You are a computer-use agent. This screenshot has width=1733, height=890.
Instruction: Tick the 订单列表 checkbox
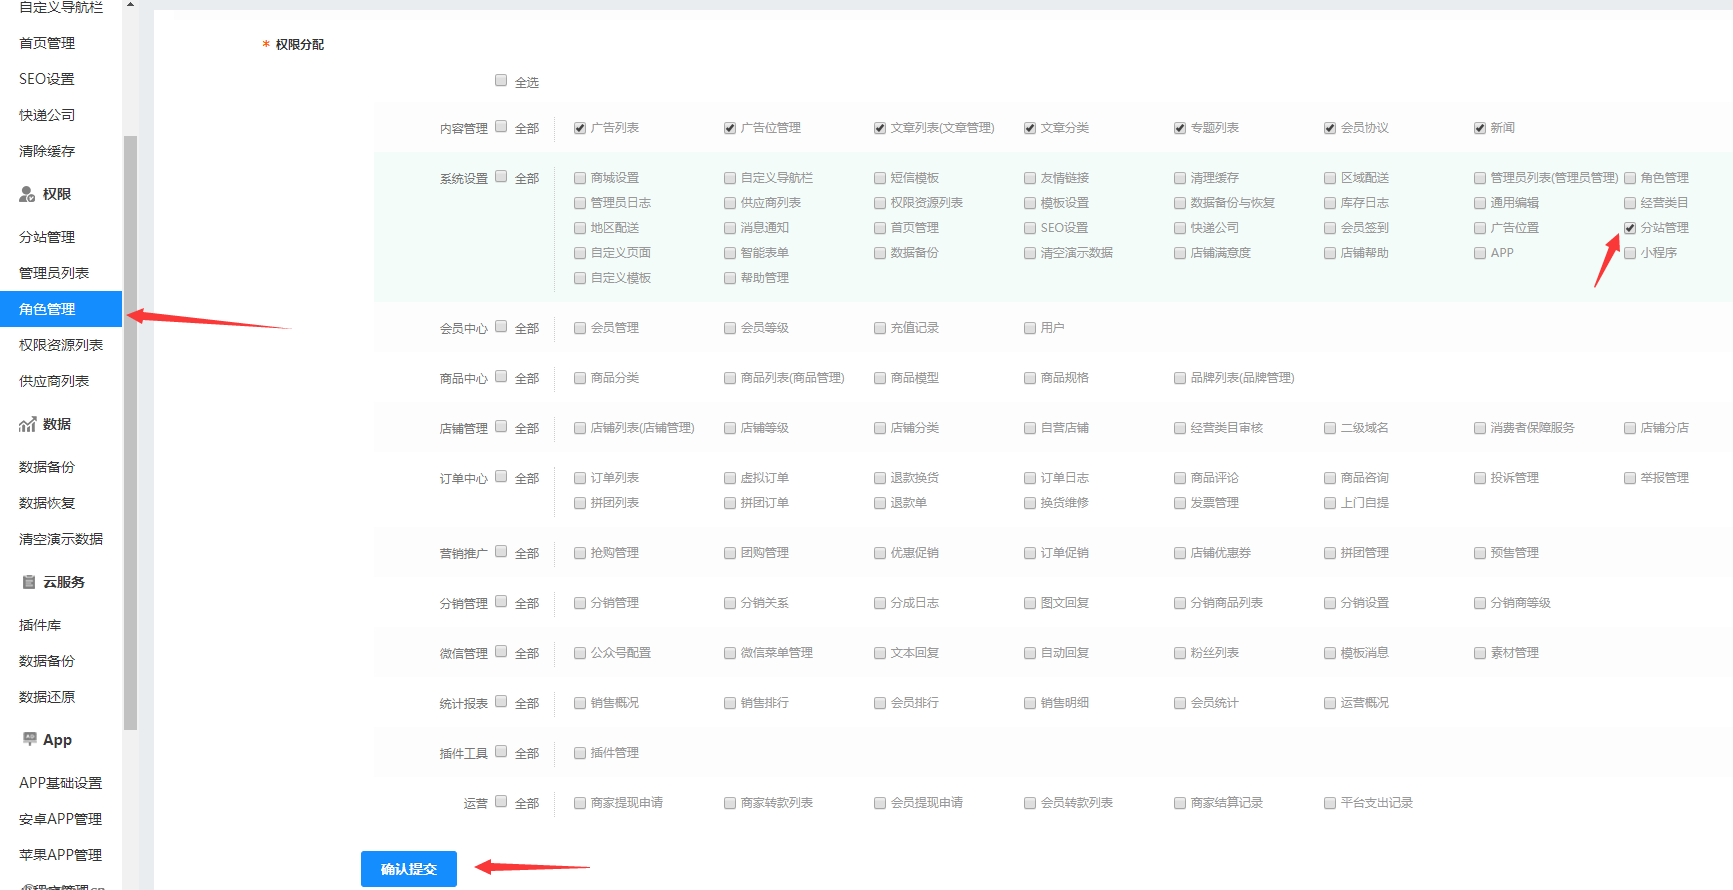(580, 478)
